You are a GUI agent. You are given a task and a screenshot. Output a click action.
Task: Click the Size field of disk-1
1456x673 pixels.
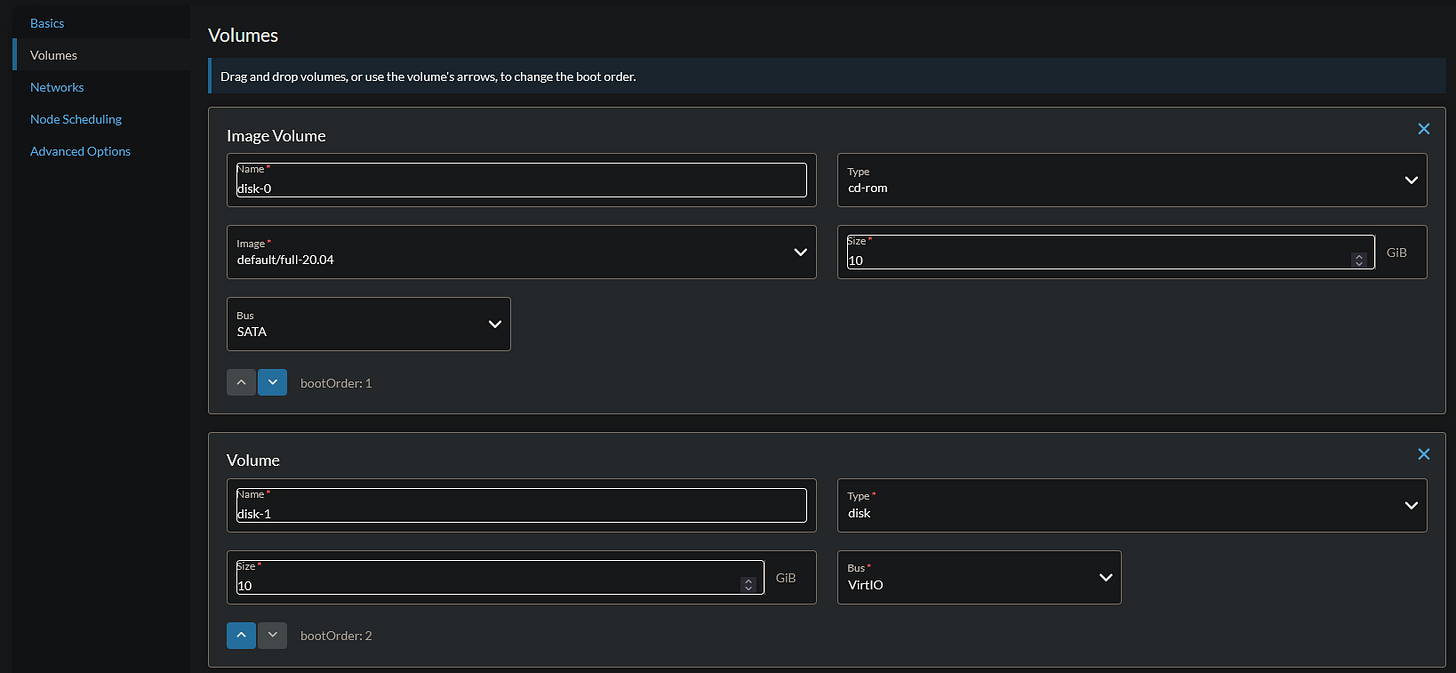tap(490, 585)
